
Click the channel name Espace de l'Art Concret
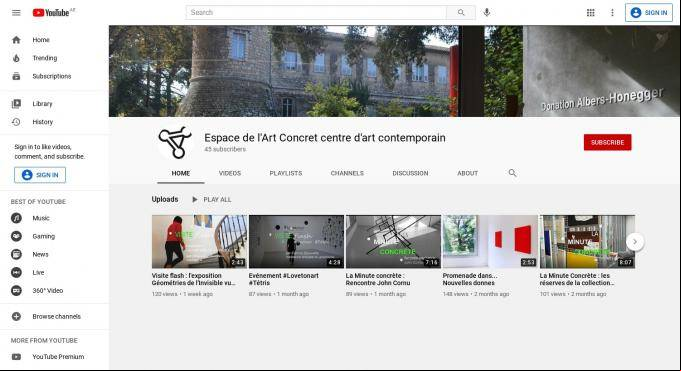[x=325, y=138]
